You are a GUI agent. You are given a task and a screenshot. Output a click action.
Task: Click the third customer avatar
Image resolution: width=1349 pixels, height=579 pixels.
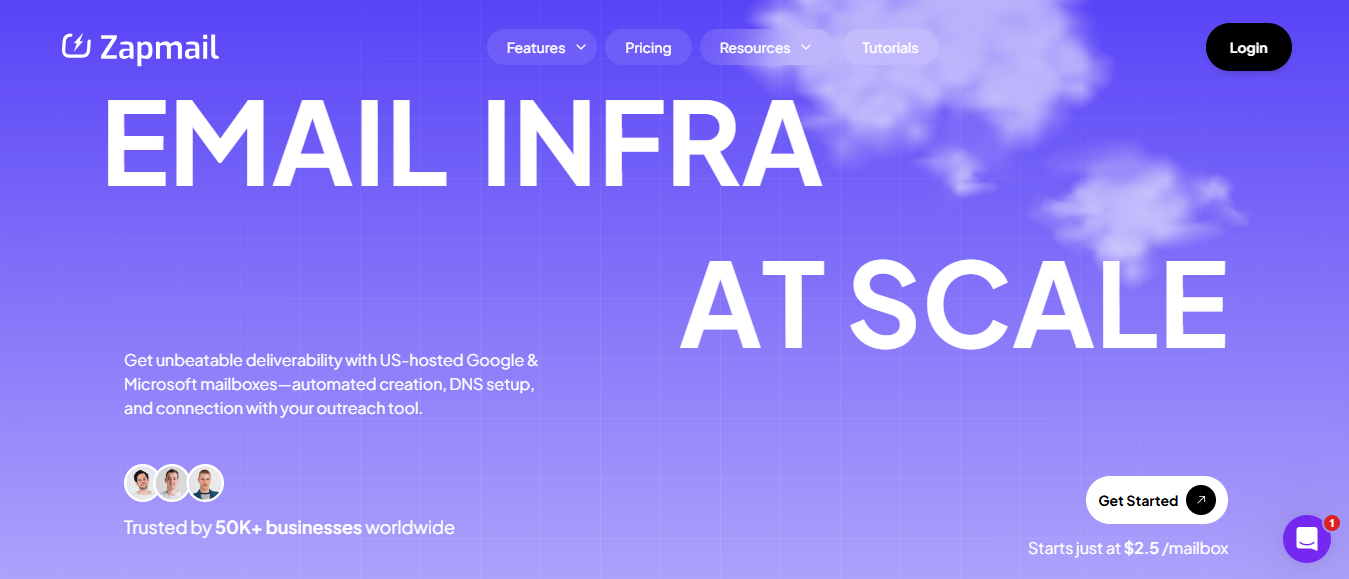tap(205, 483)
